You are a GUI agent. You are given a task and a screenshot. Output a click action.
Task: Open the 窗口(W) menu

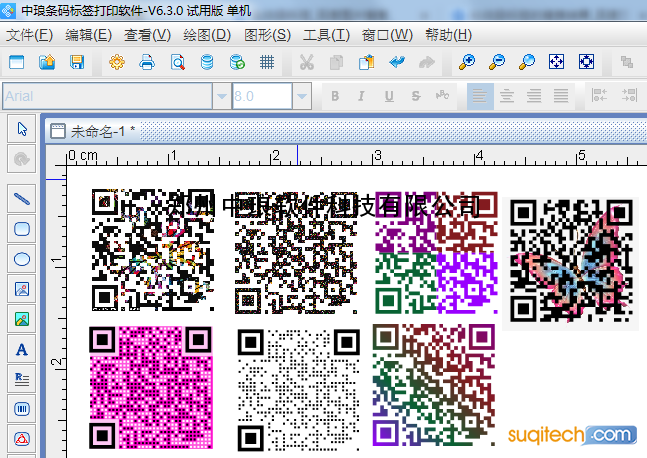387,35
